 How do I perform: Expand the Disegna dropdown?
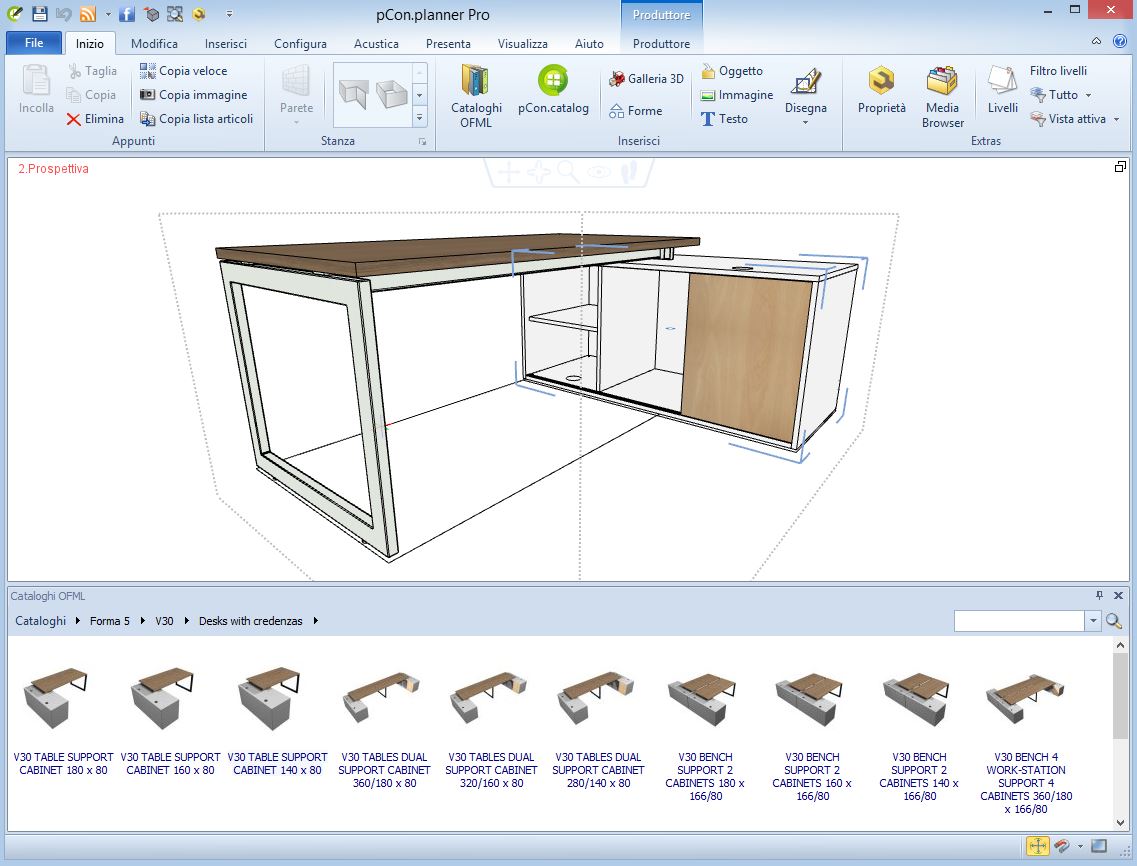point(806,123)
